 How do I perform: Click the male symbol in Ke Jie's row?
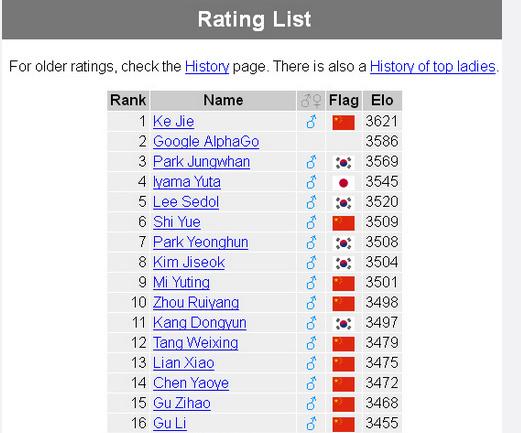click(x=311, y=122)
